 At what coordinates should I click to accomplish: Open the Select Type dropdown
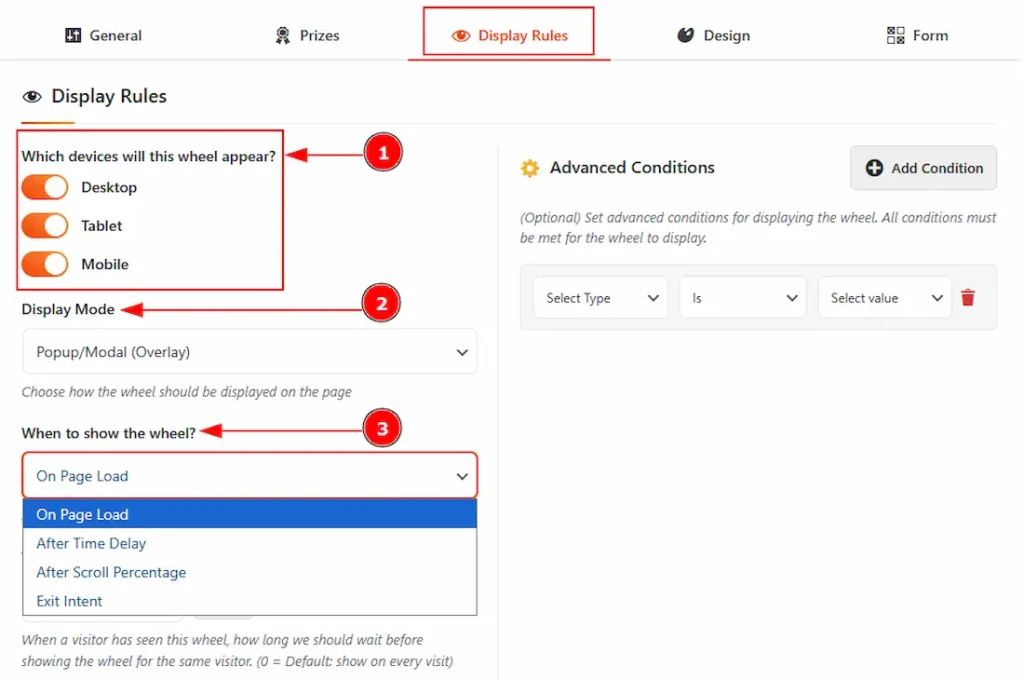(599, 297)
